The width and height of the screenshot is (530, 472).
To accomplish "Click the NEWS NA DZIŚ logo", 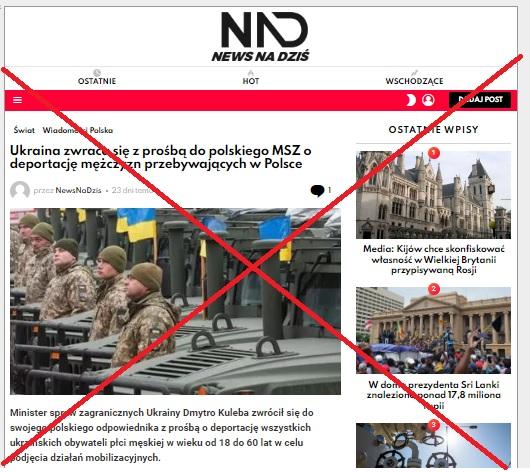I will (262, 37).
